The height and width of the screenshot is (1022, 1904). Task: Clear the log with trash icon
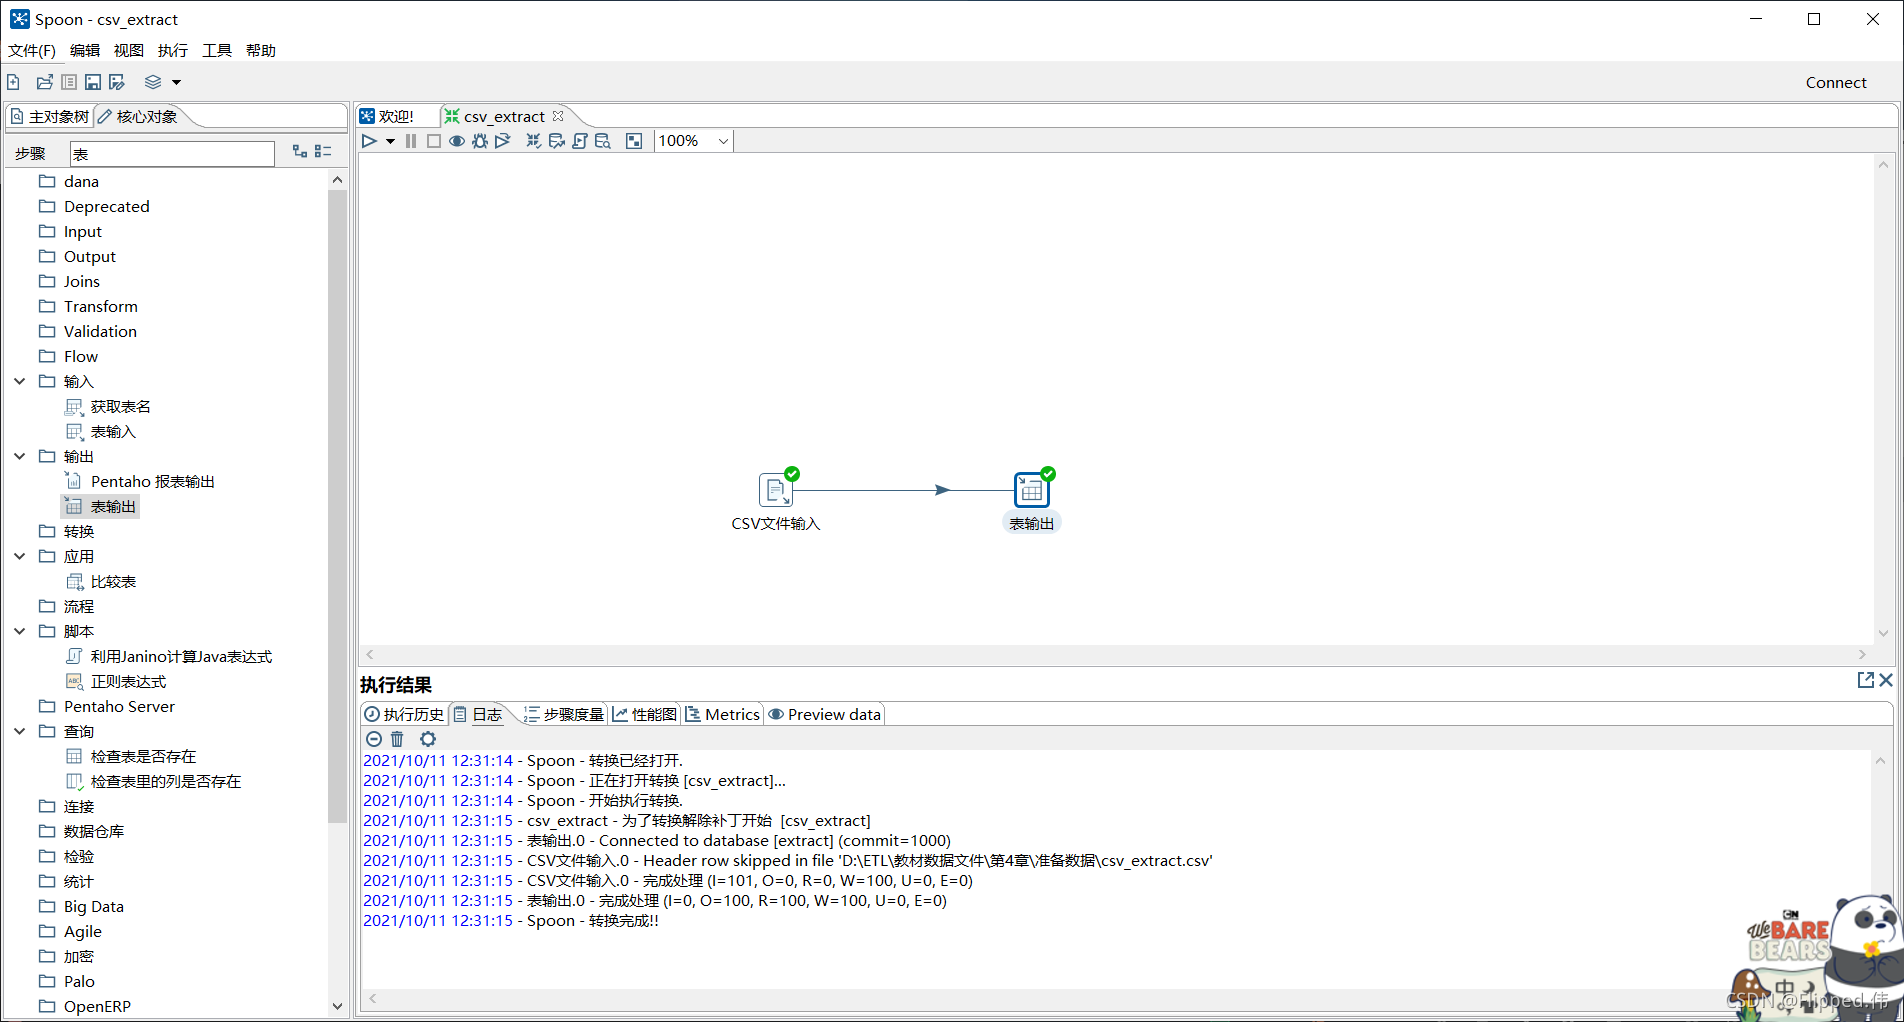(397, 739)
